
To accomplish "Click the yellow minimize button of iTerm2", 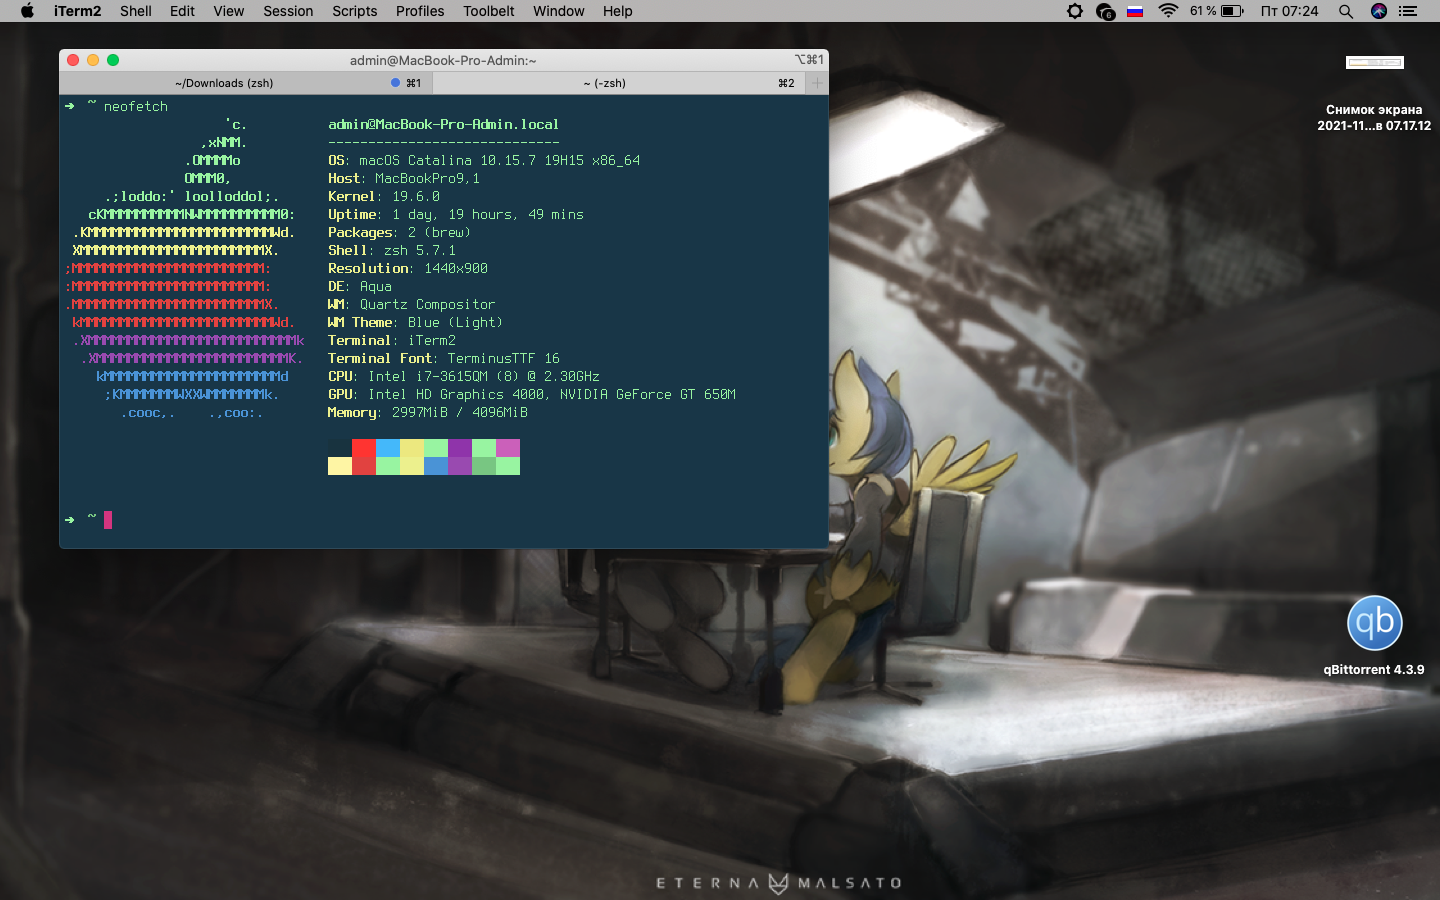I will [x=93, y=60].
